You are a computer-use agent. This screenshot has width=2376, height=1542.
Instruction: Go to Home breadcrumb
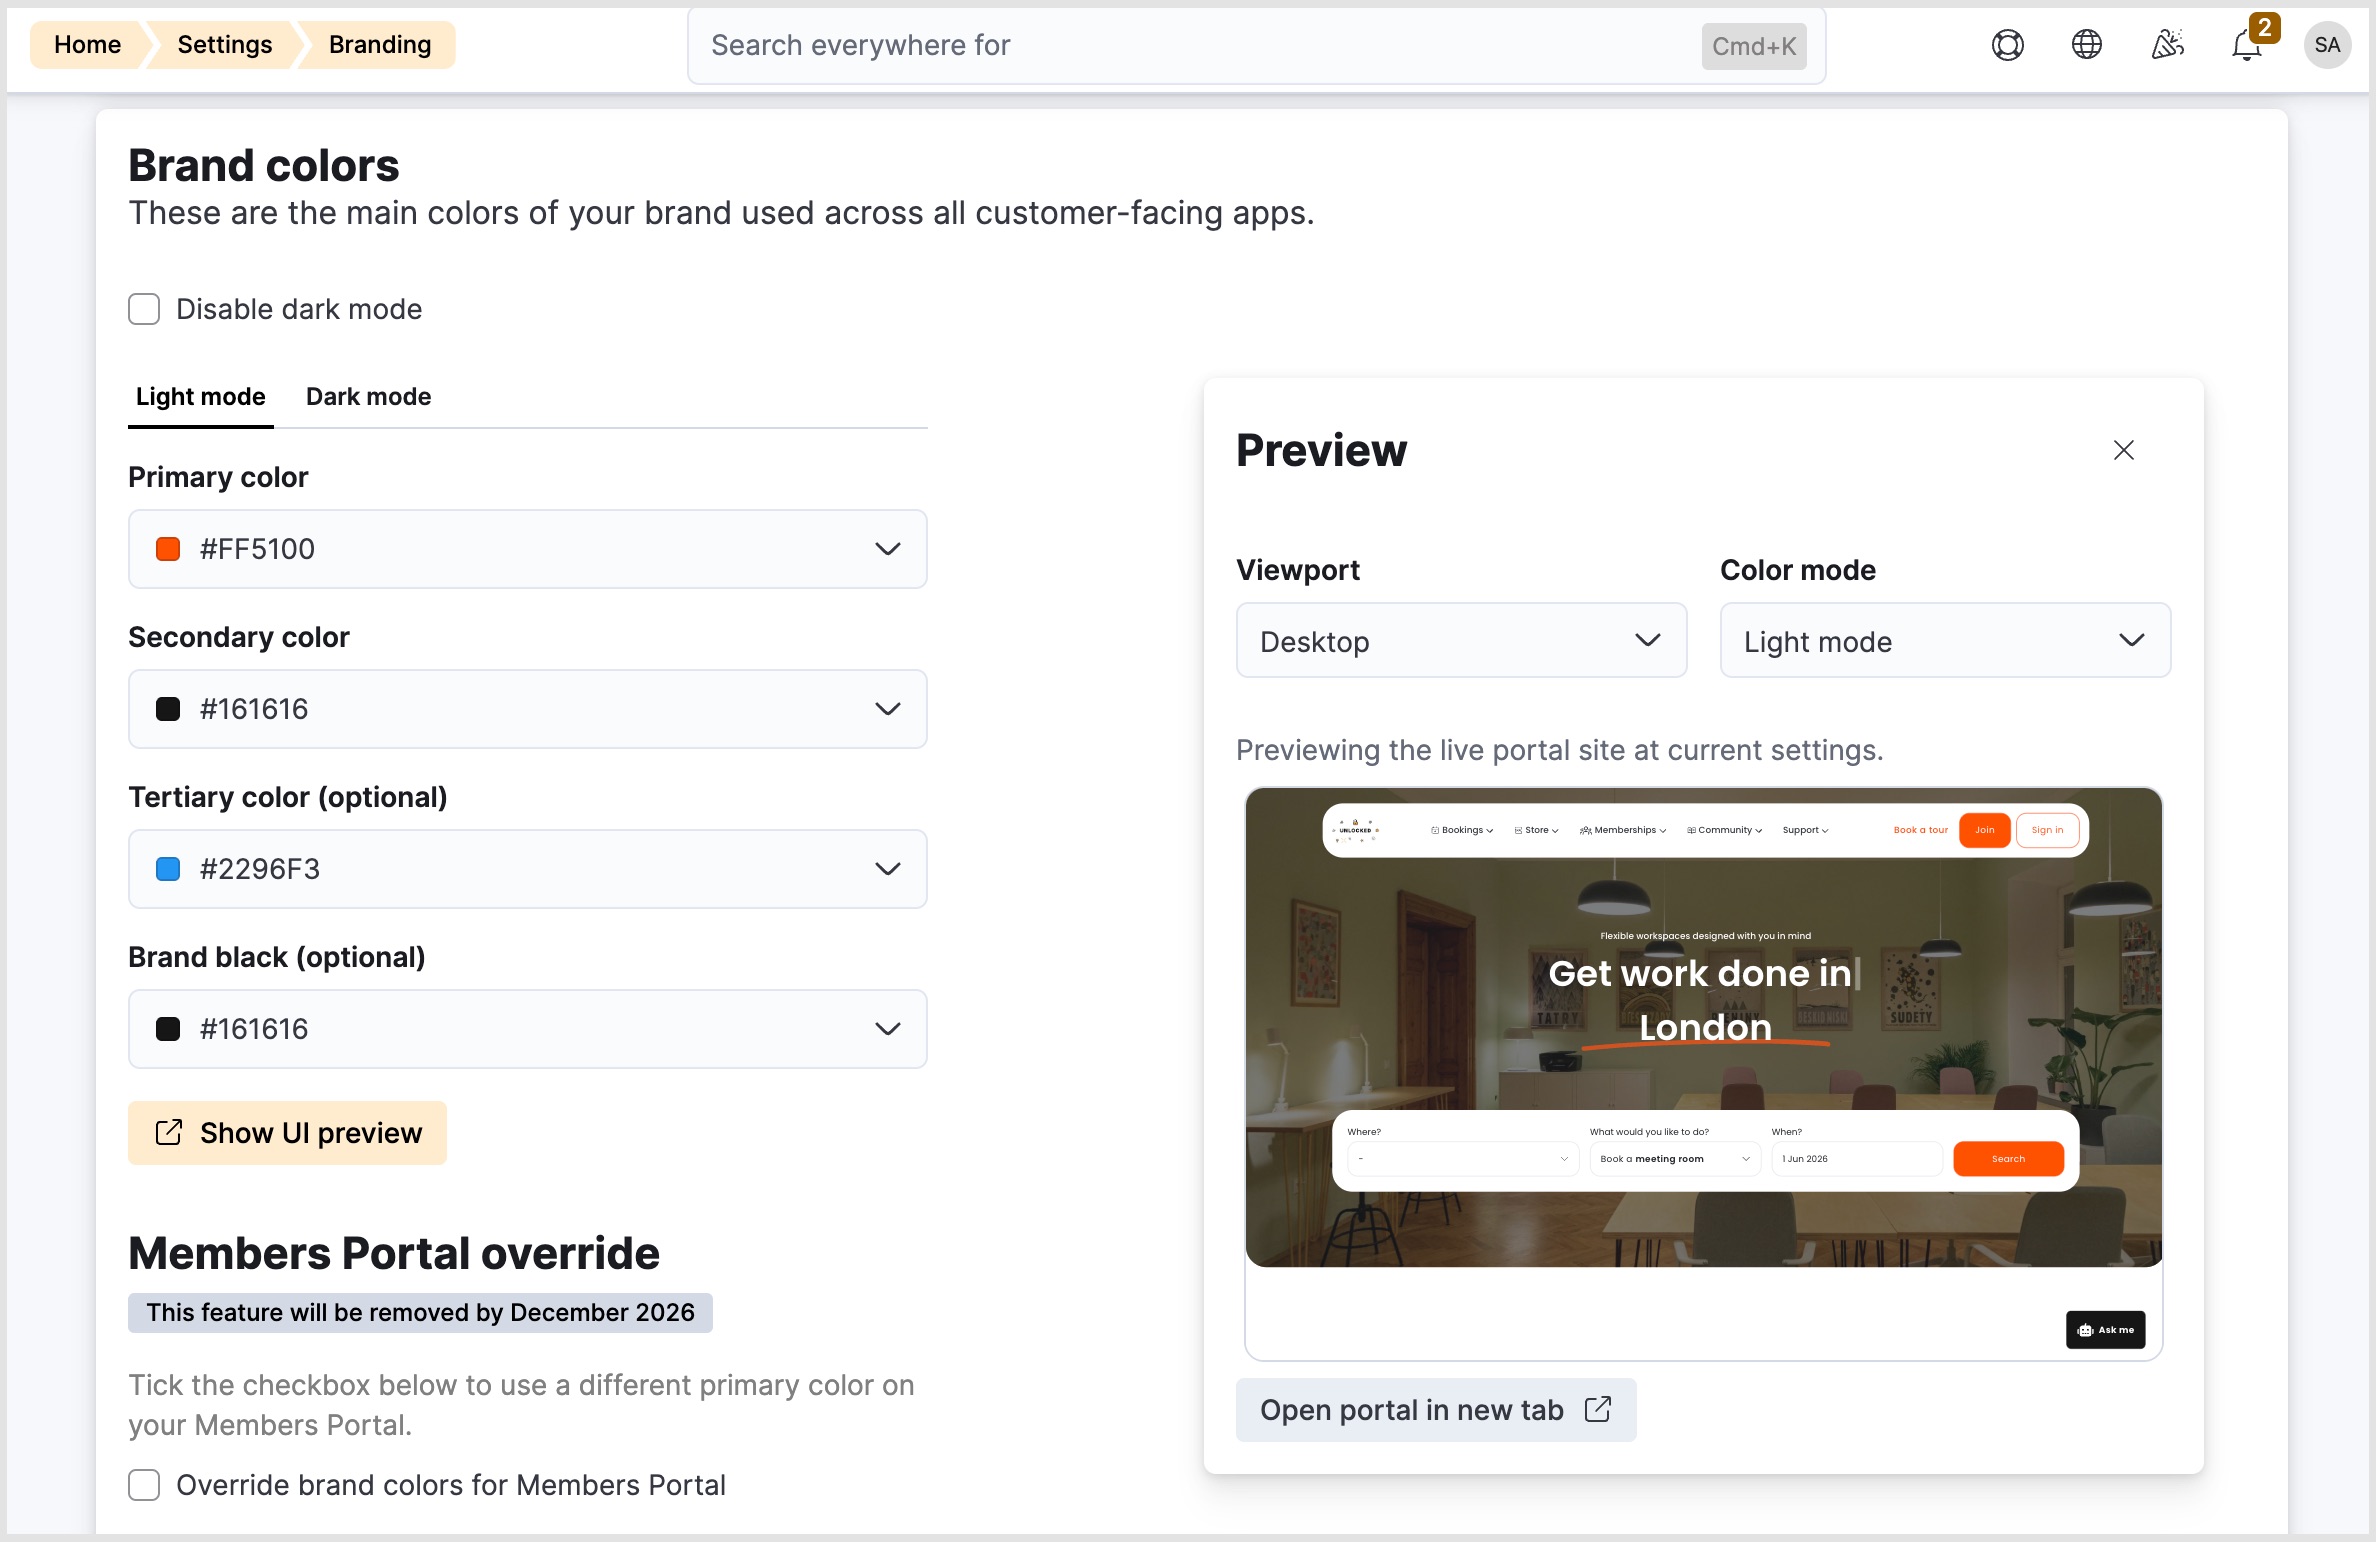point(88,45)
